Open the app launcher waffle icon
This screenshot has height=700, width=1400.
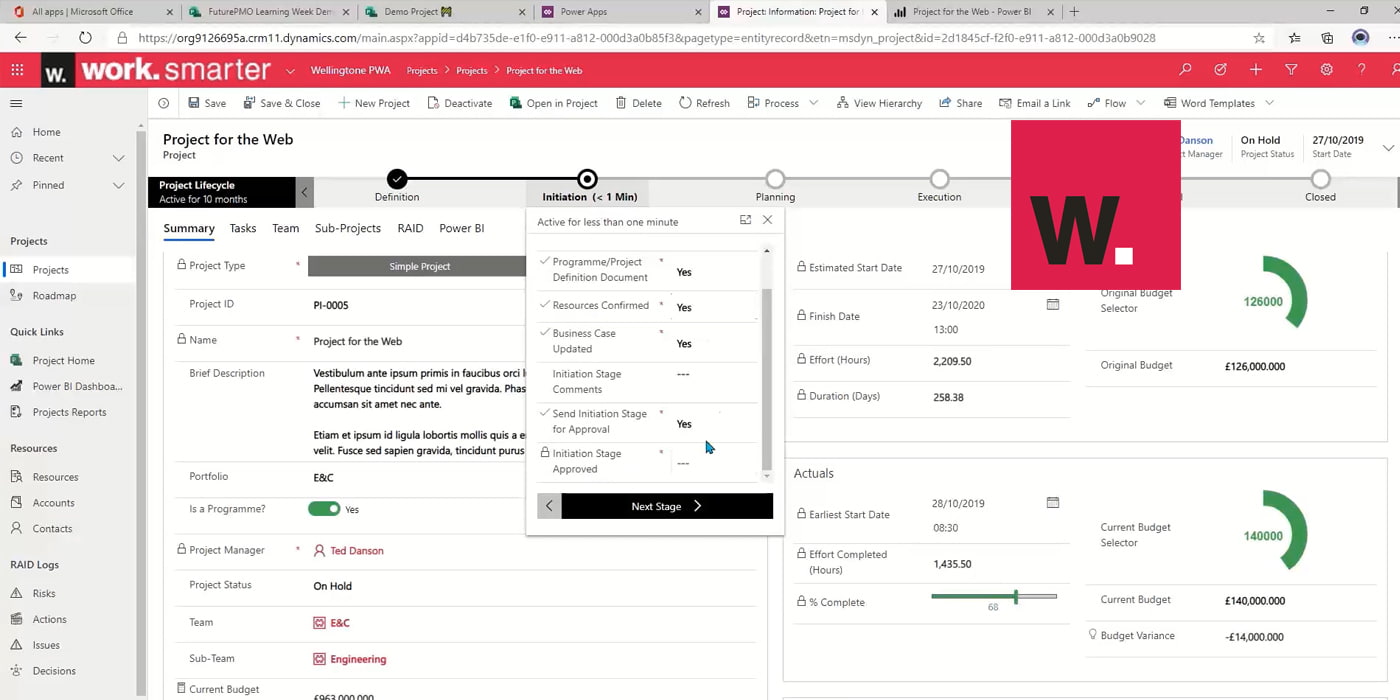pyautogui.click(x=17, y=70)
